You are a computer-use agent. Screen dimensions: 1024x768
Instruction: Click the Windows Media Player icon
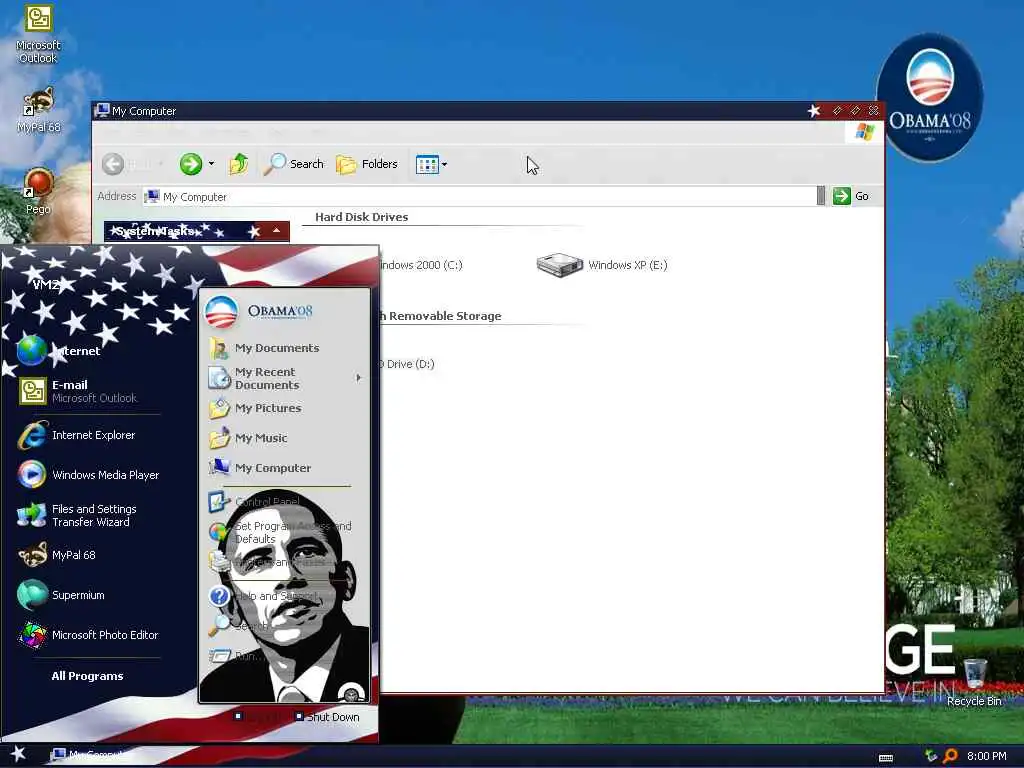coord(32,475)
